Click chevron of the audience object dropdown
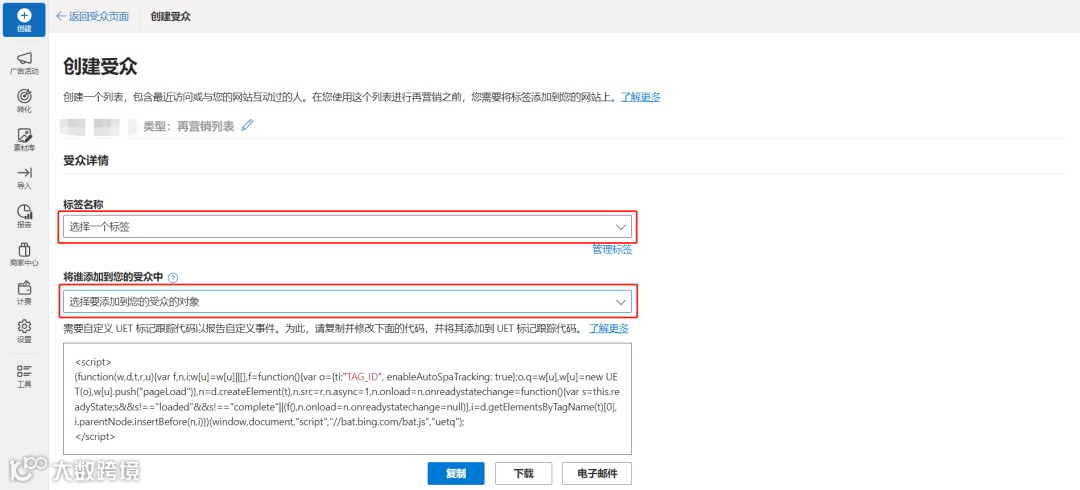 [621, 302]
